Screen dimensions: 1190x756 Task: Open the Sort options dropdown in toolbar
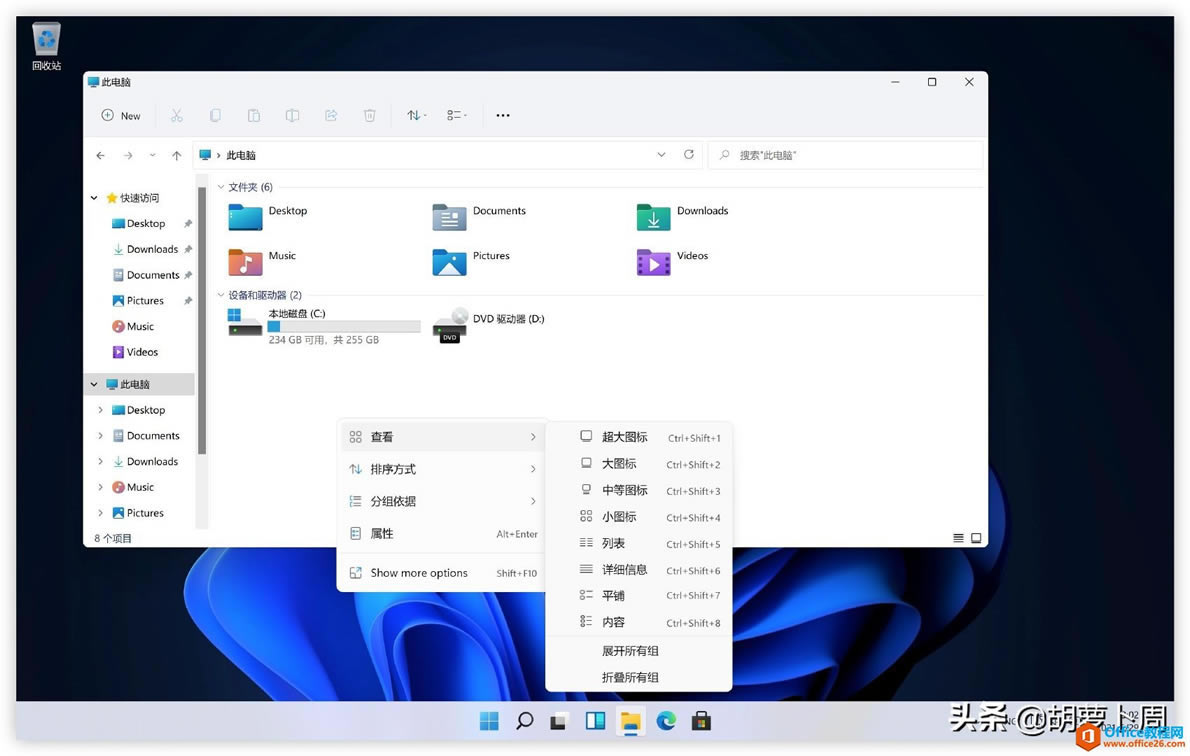(417, 115)
